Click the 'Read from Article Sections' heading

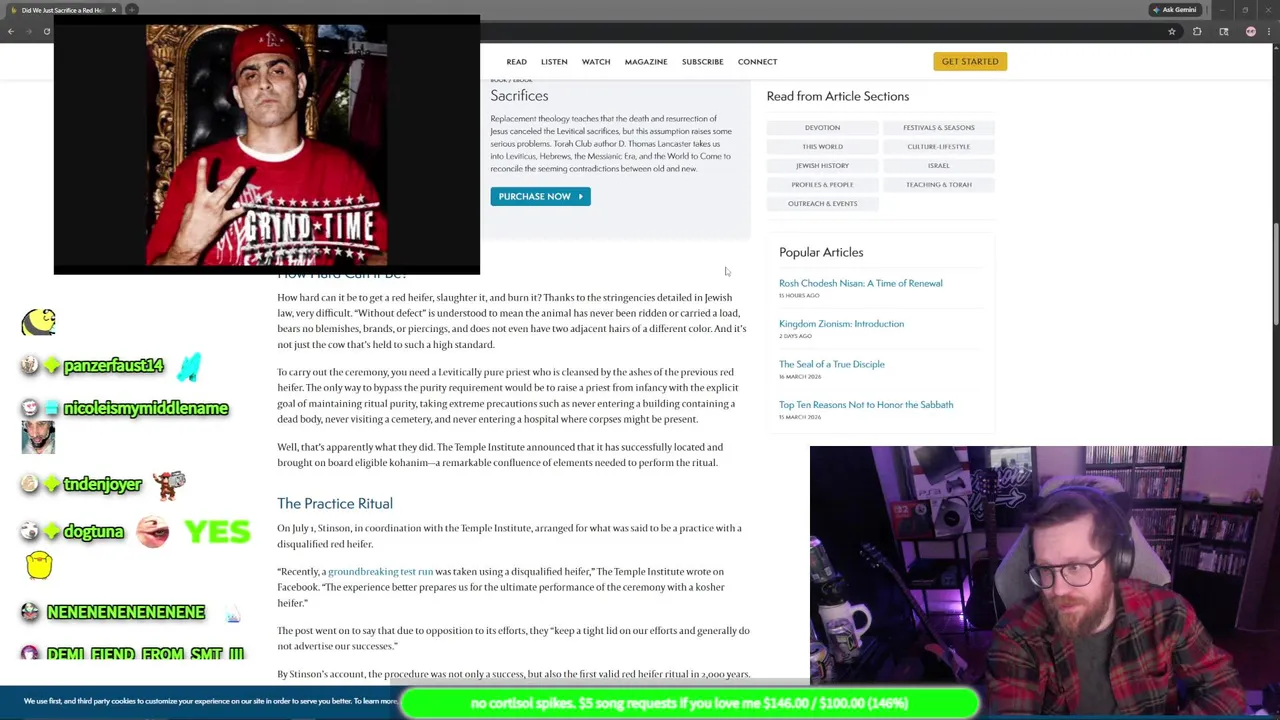point(837,96)
